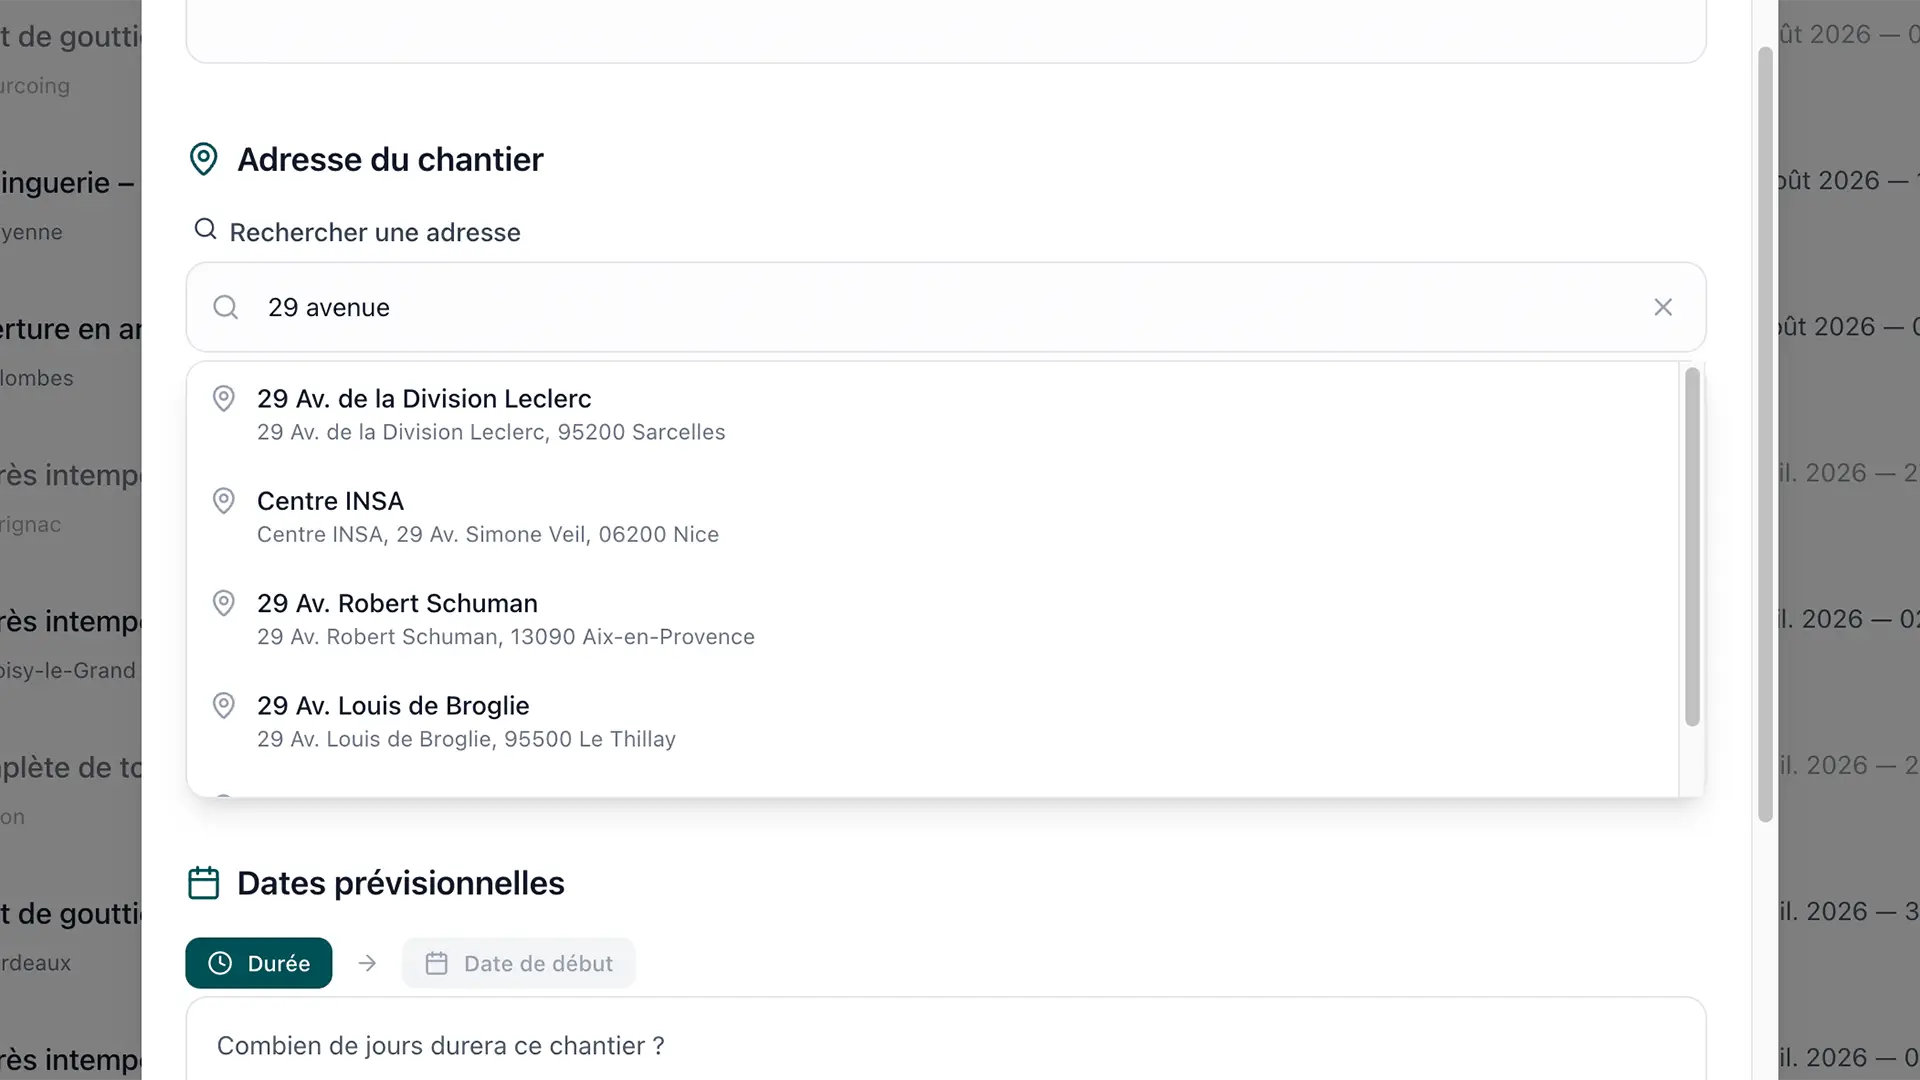Select the Durée mode button

[x=259, y=963]
